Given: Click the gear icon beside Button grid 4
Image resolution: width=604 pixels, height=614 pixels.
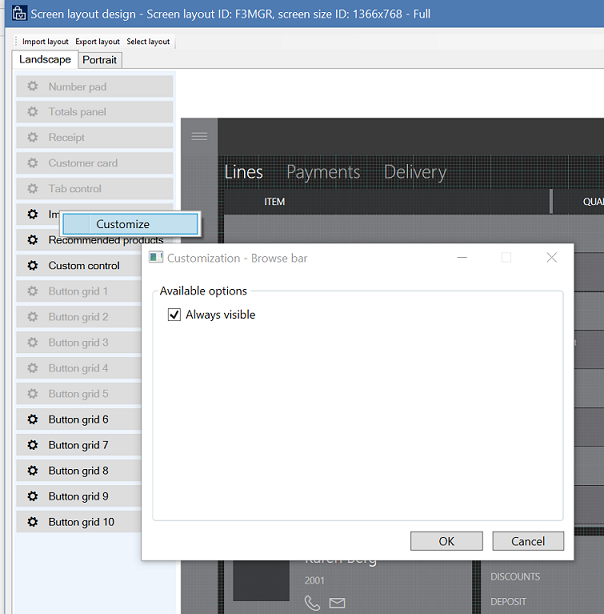Looking at the screenshot, I should point(33,368).
